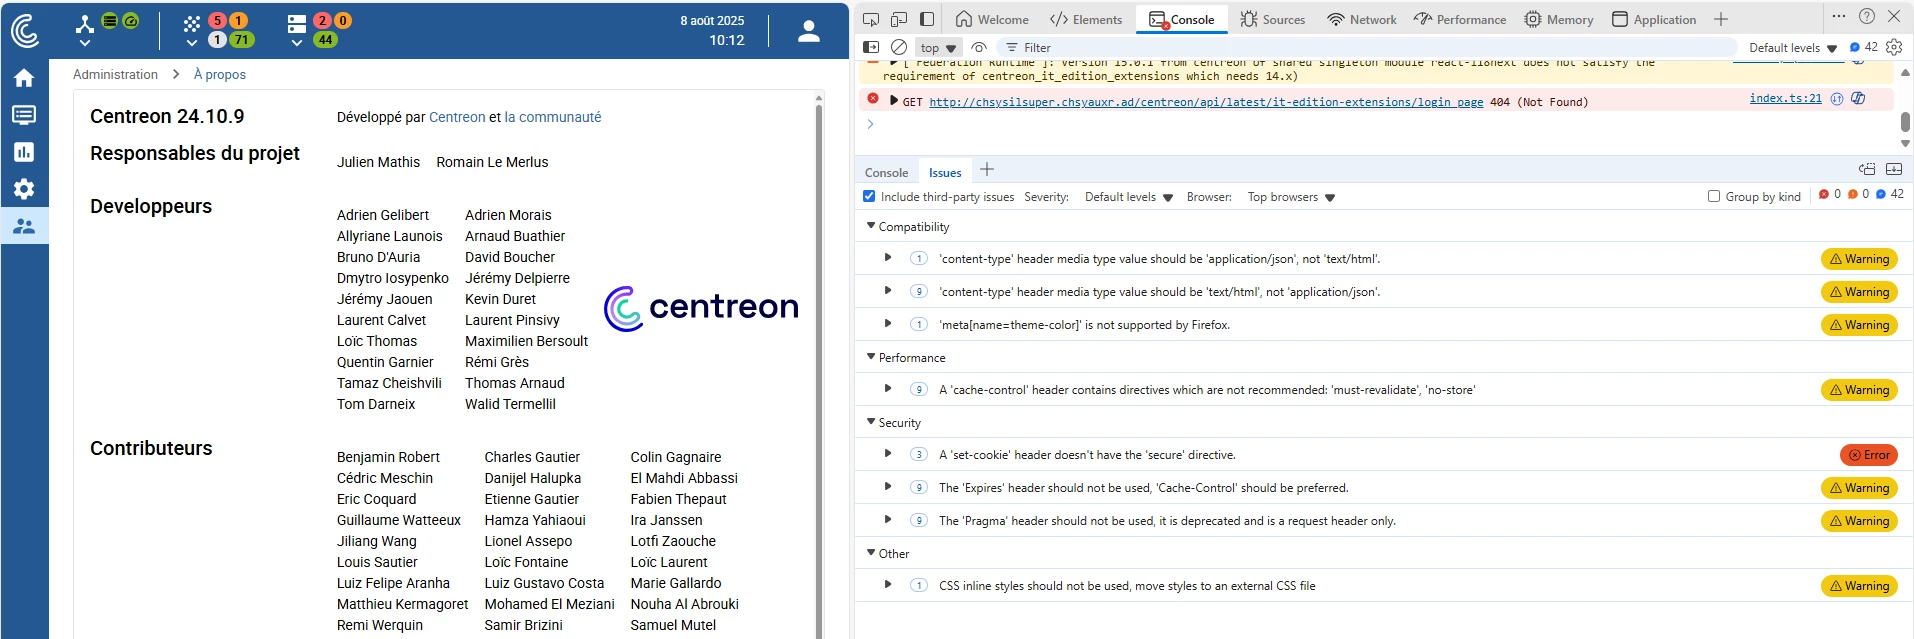
Task: Click the services status dots icon
Action: coord(192,22)
